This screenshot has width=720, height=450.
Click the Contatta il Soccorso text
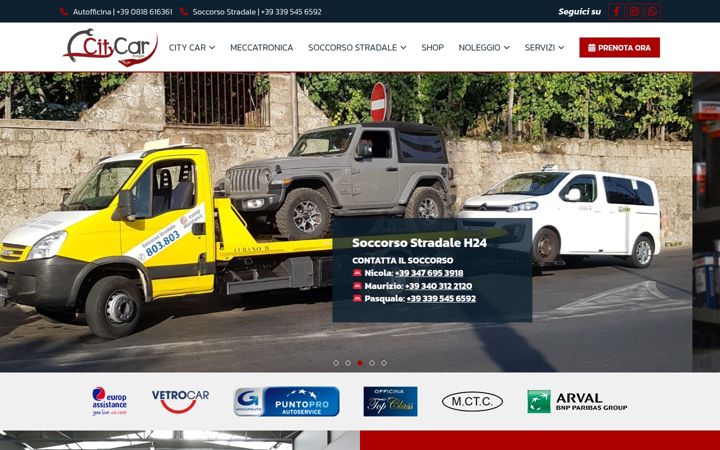pyautogui.click(x=403, y=260)
